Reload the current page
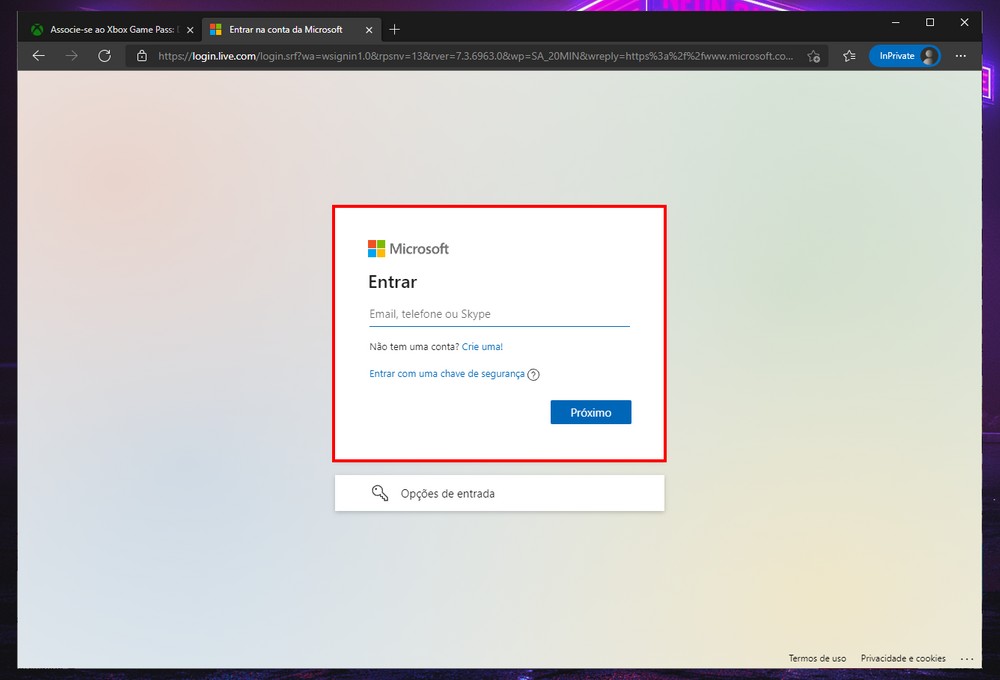 coord(104,56)
